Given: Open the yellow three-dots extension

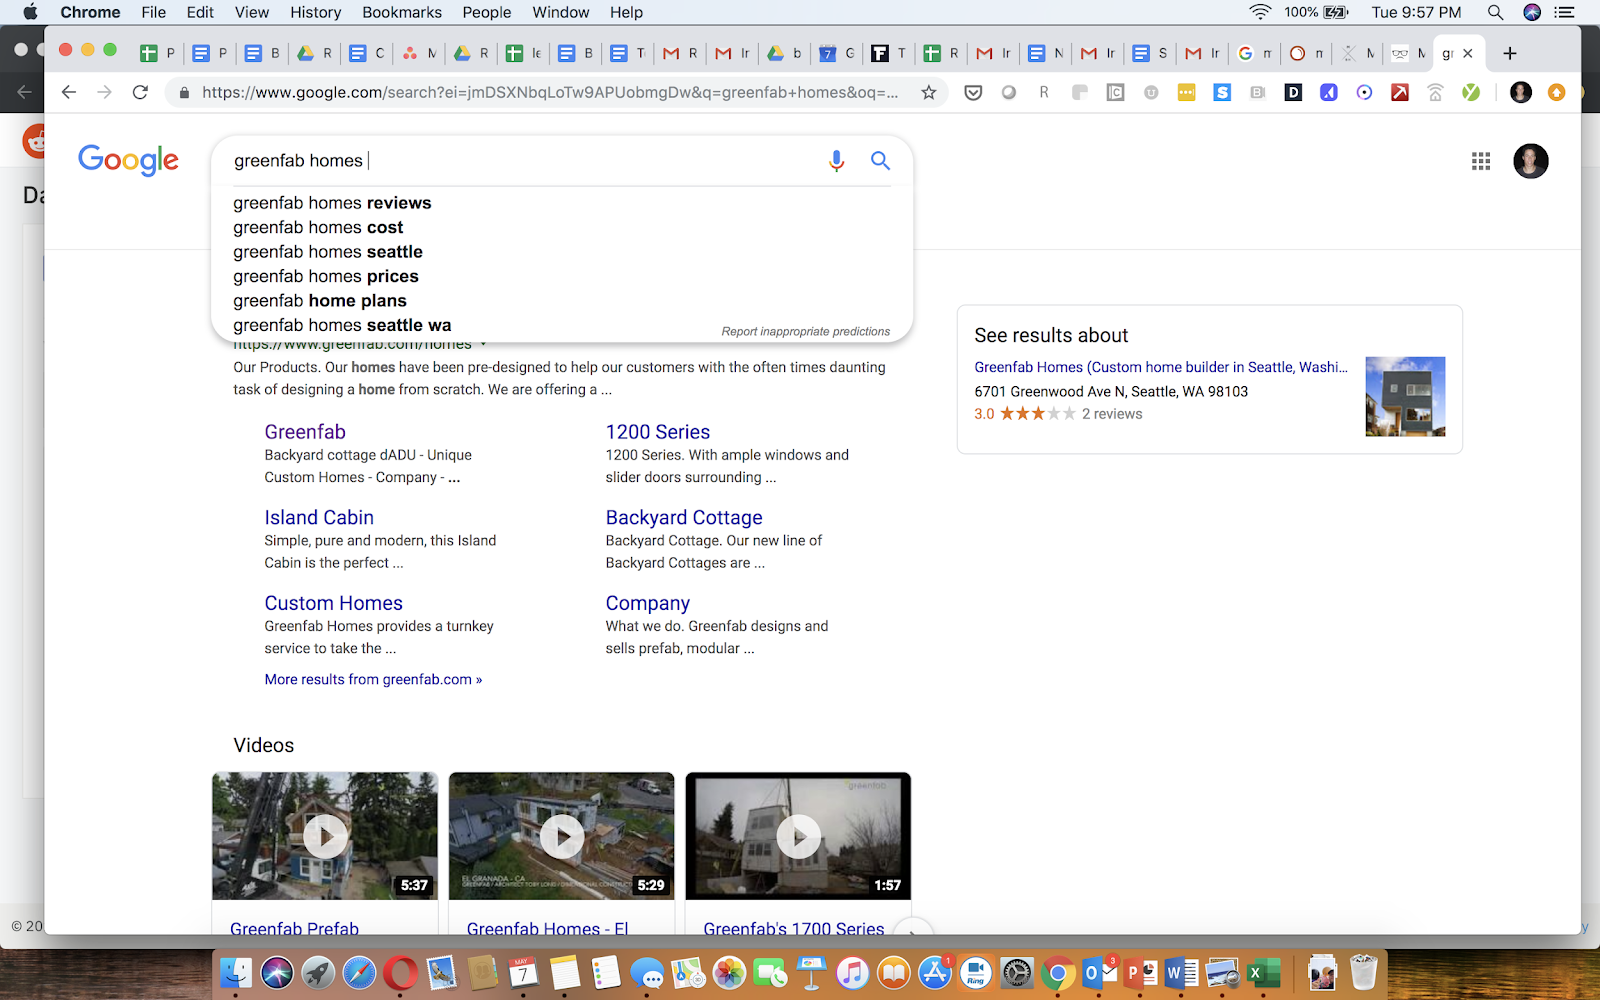Looking at the screenshot, I should (x=1187, y=93).
